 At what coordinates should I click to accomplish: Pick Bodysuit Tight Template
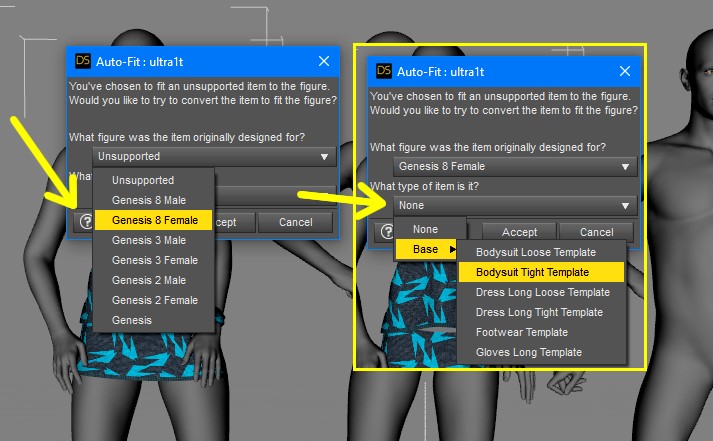[x=541, y=272]
